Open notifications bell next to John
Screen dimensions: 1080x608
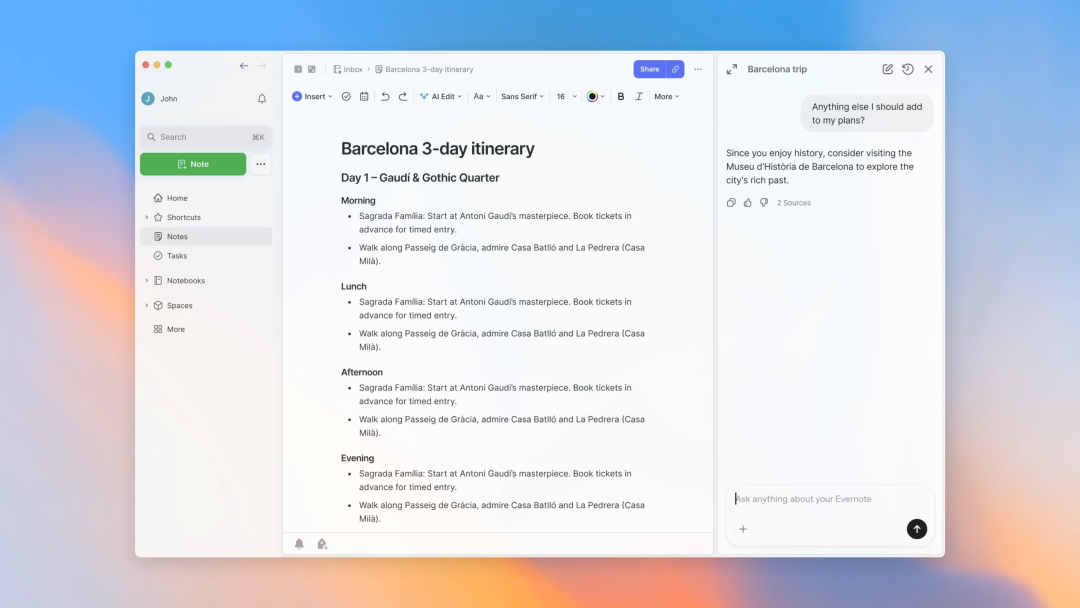click(x=262, y=99)
